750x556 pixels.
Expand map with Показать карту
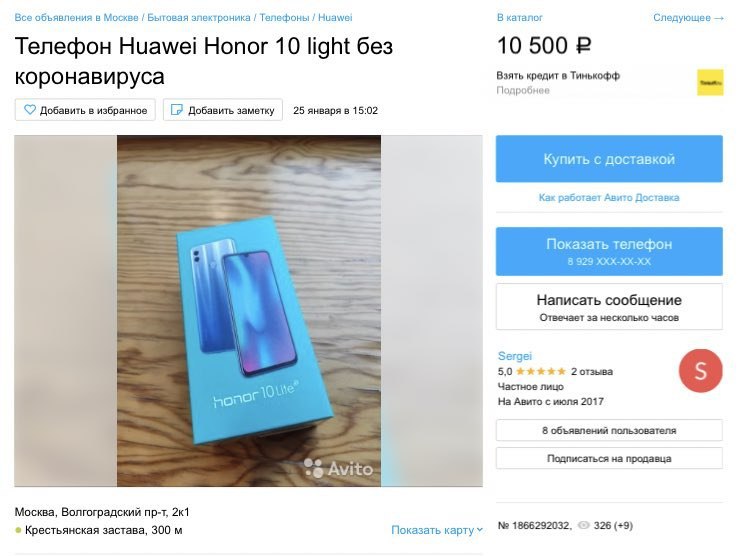(437, 530)
